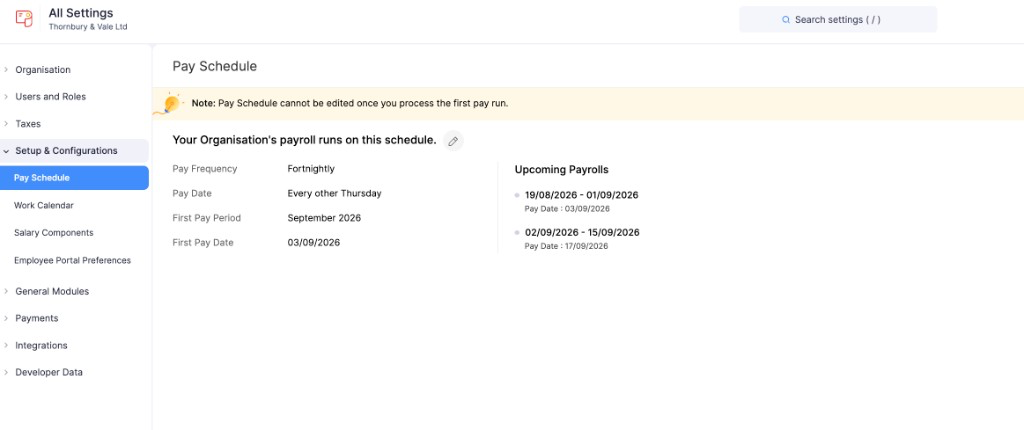Edit pay schedule using pencil icon
This screenshot has height=430, width=1024.
453,141
